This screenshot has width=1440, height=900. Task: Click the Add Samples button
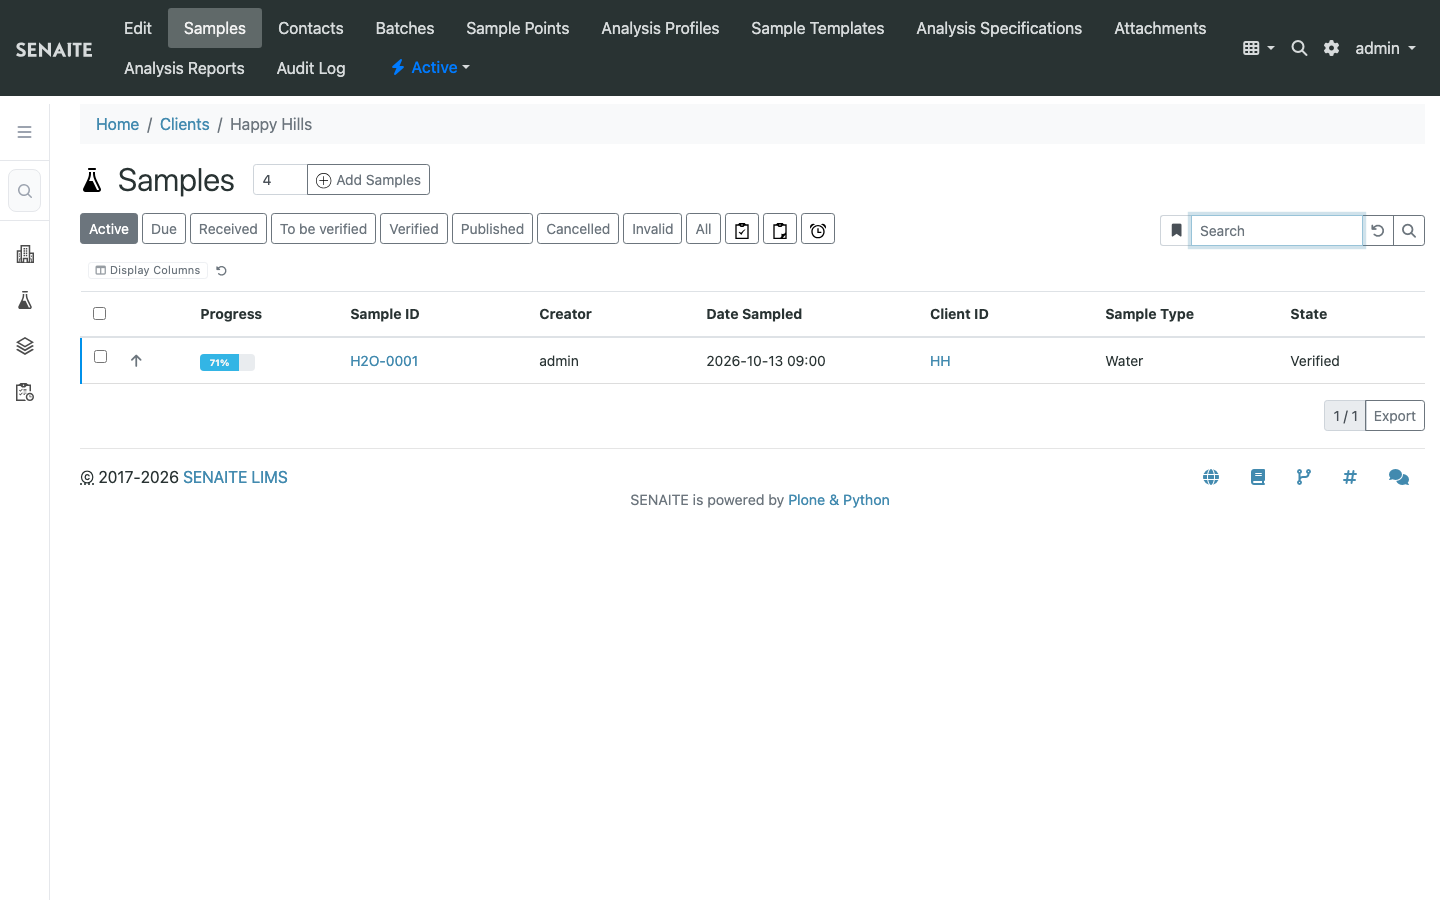click(x=368, y=180)
